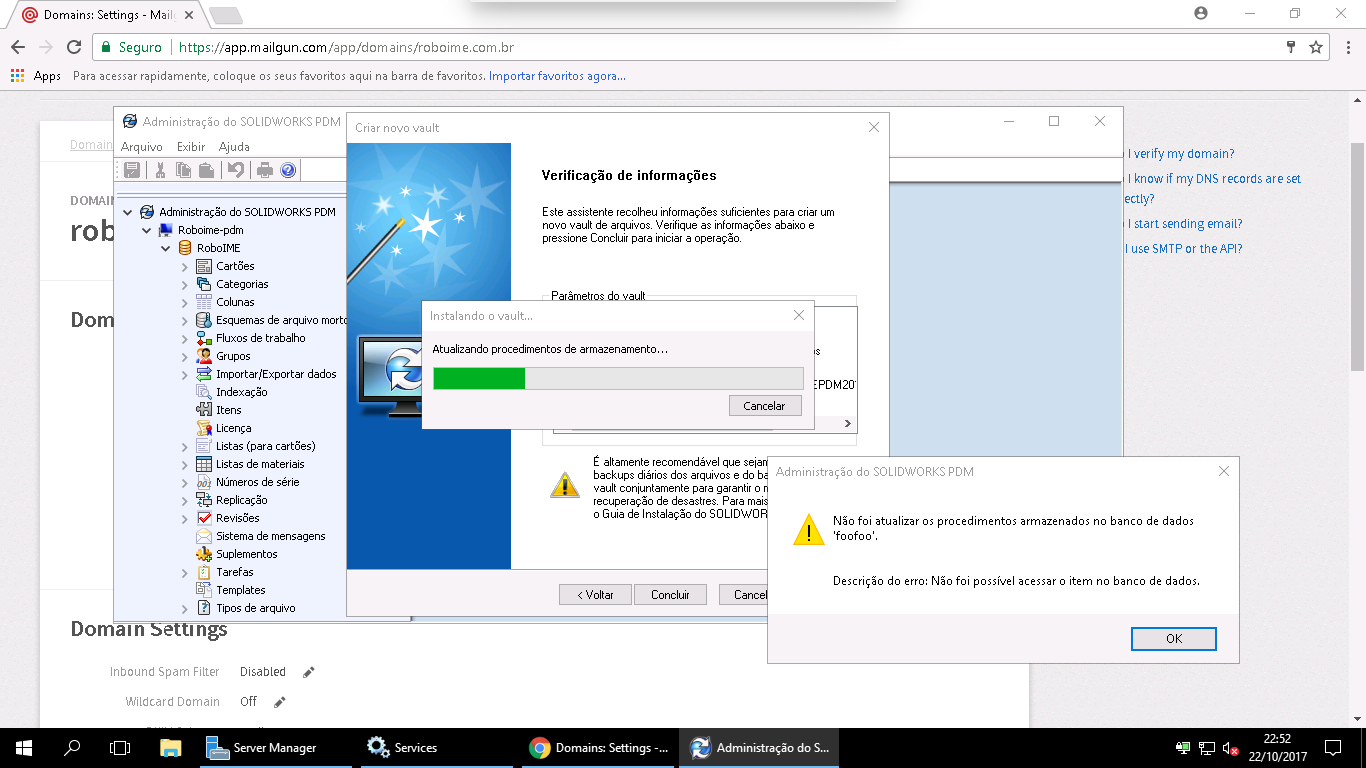Click the Paste clipboard toolbar icon

pos(205,170)
